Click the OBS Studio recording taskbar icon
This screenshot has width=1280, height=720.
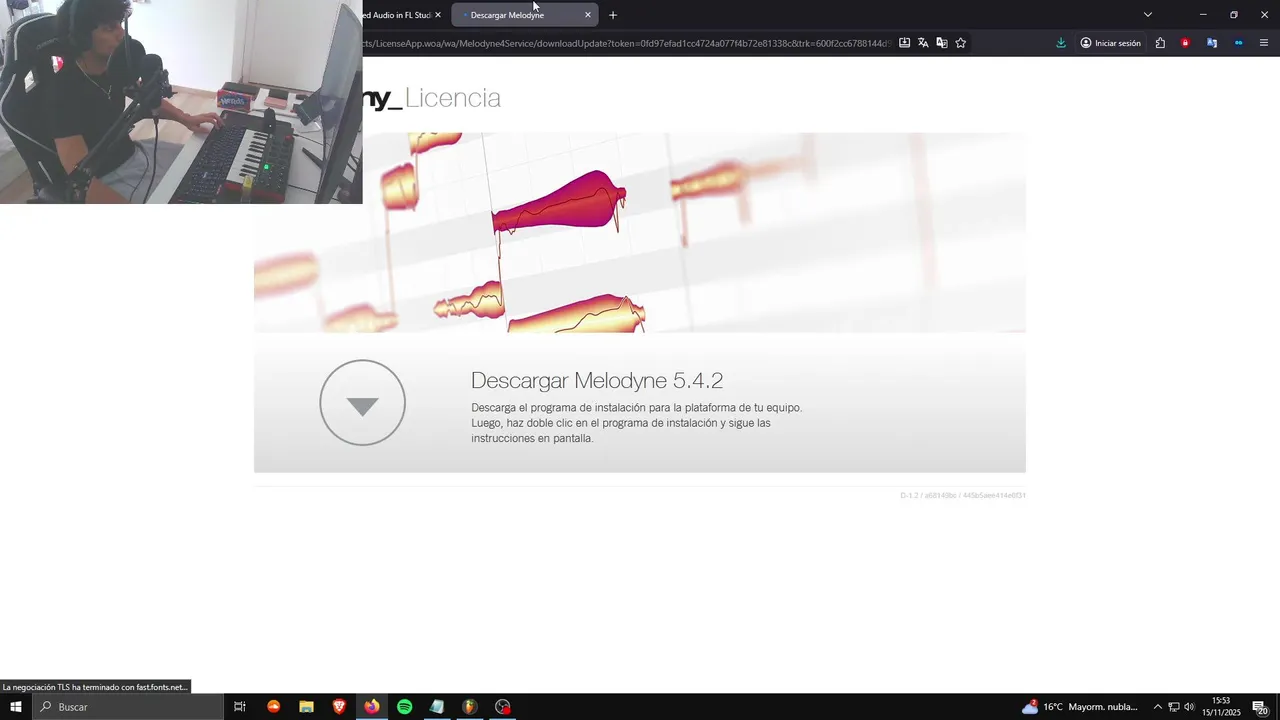[x=503, y=707]
